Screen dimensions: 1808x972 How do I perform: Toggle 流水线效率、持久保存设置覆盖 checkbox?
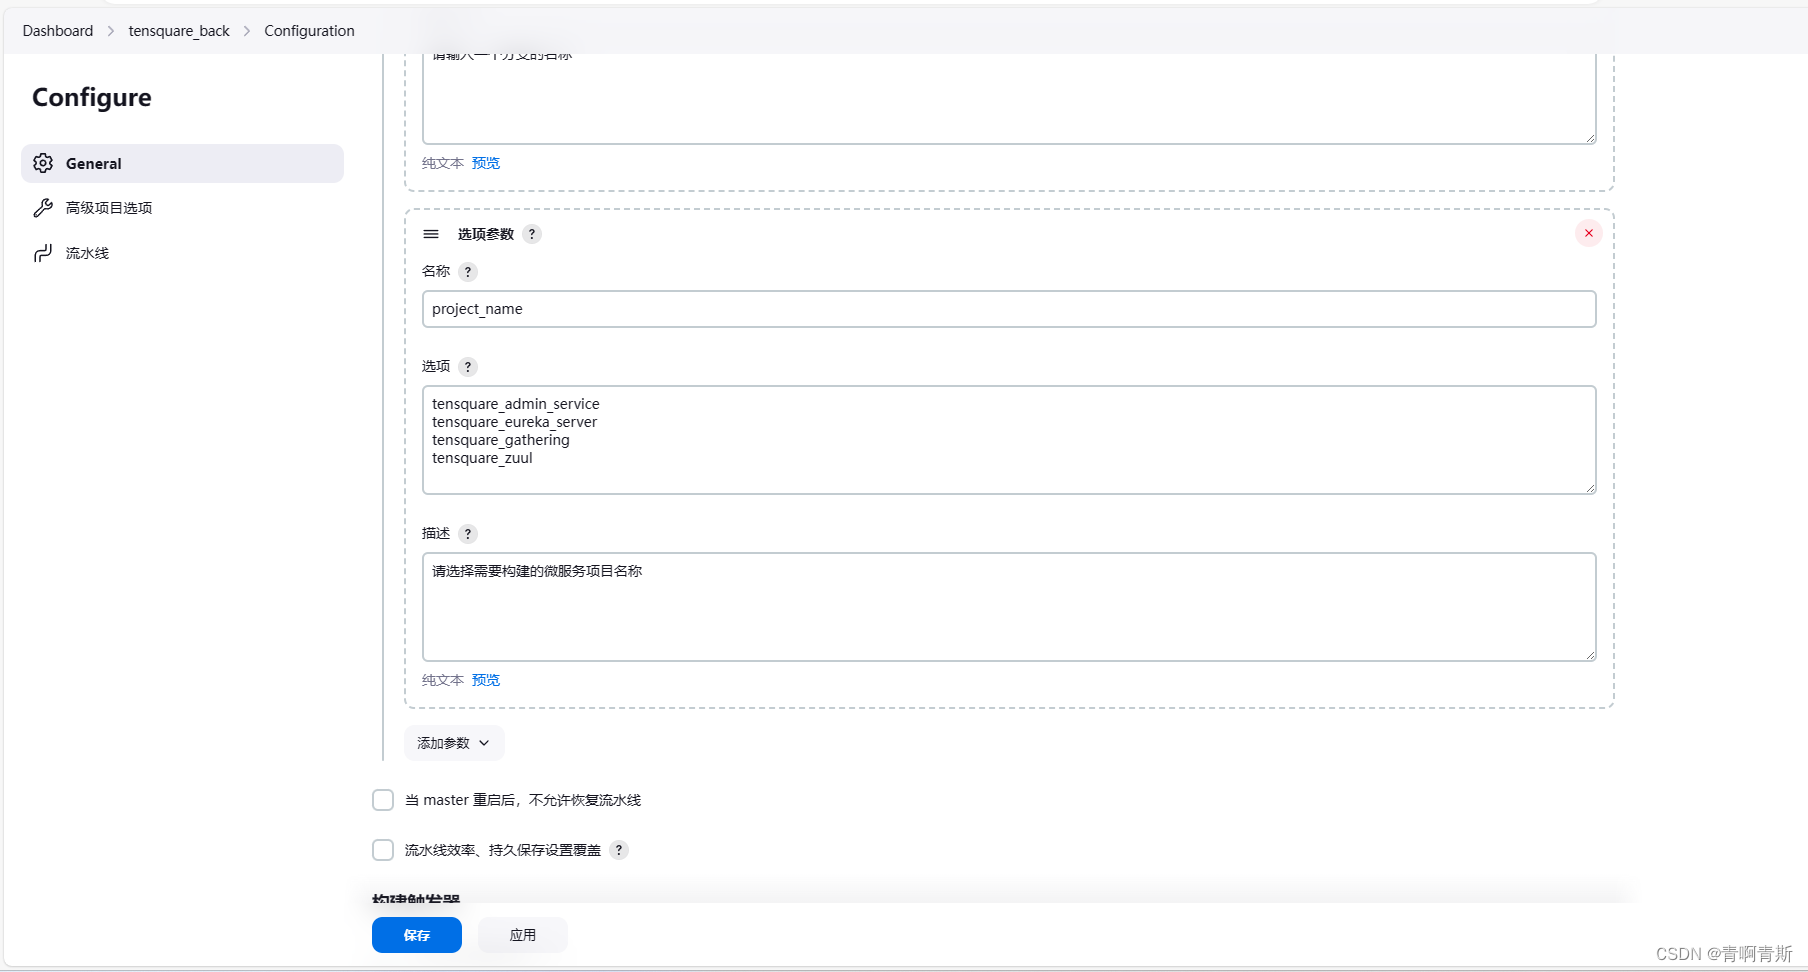(383, 850)
